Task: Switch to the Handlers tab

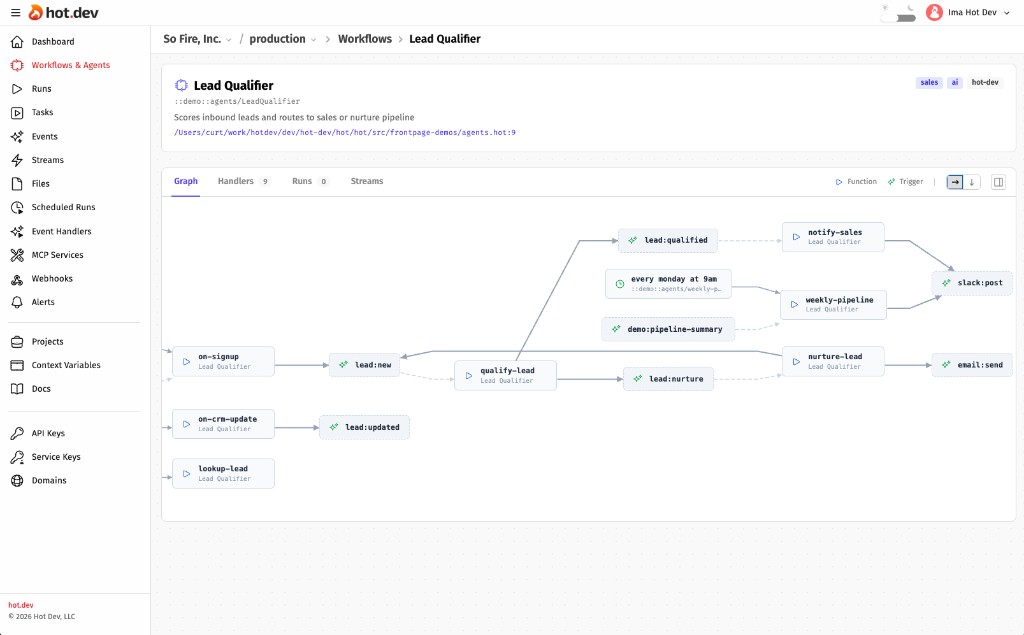Action: click(234, 181)
